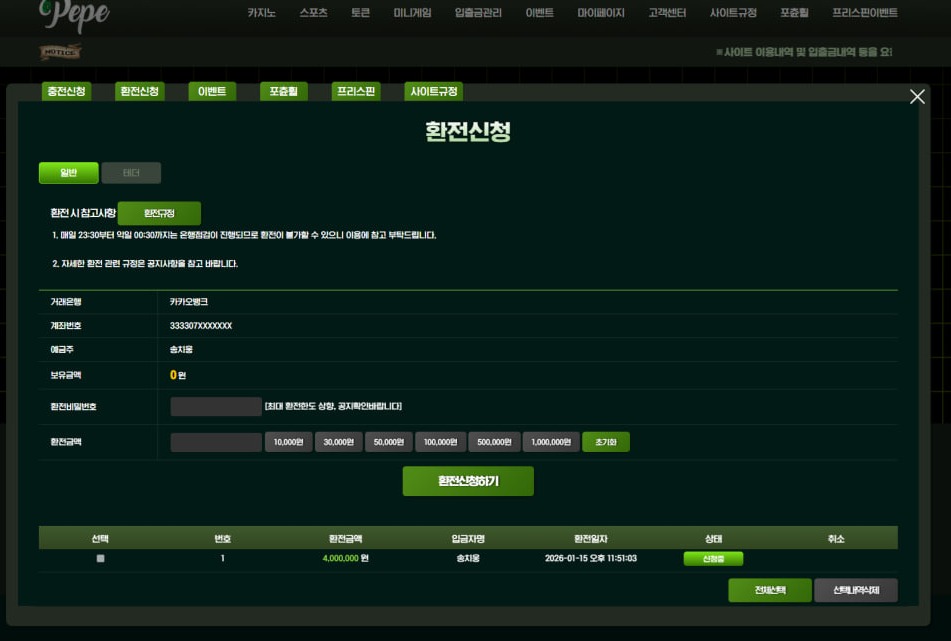
Task: Switch to the 포춘휠 tab in popup
Action: click(x=283, y=92)
